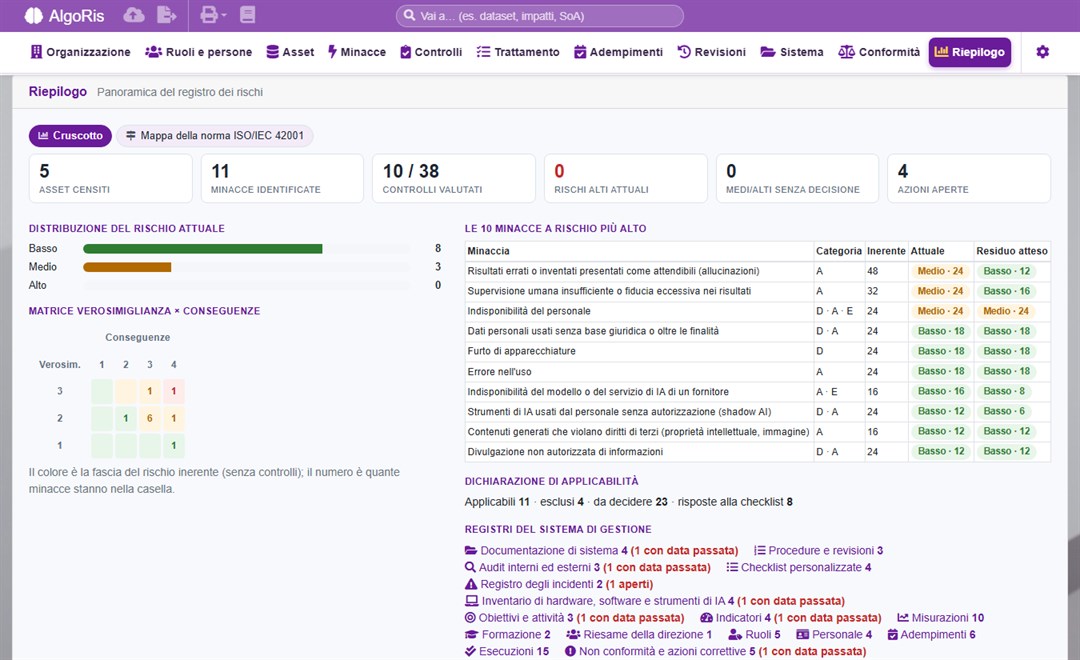Click the orange Medio risk bar

127,267
